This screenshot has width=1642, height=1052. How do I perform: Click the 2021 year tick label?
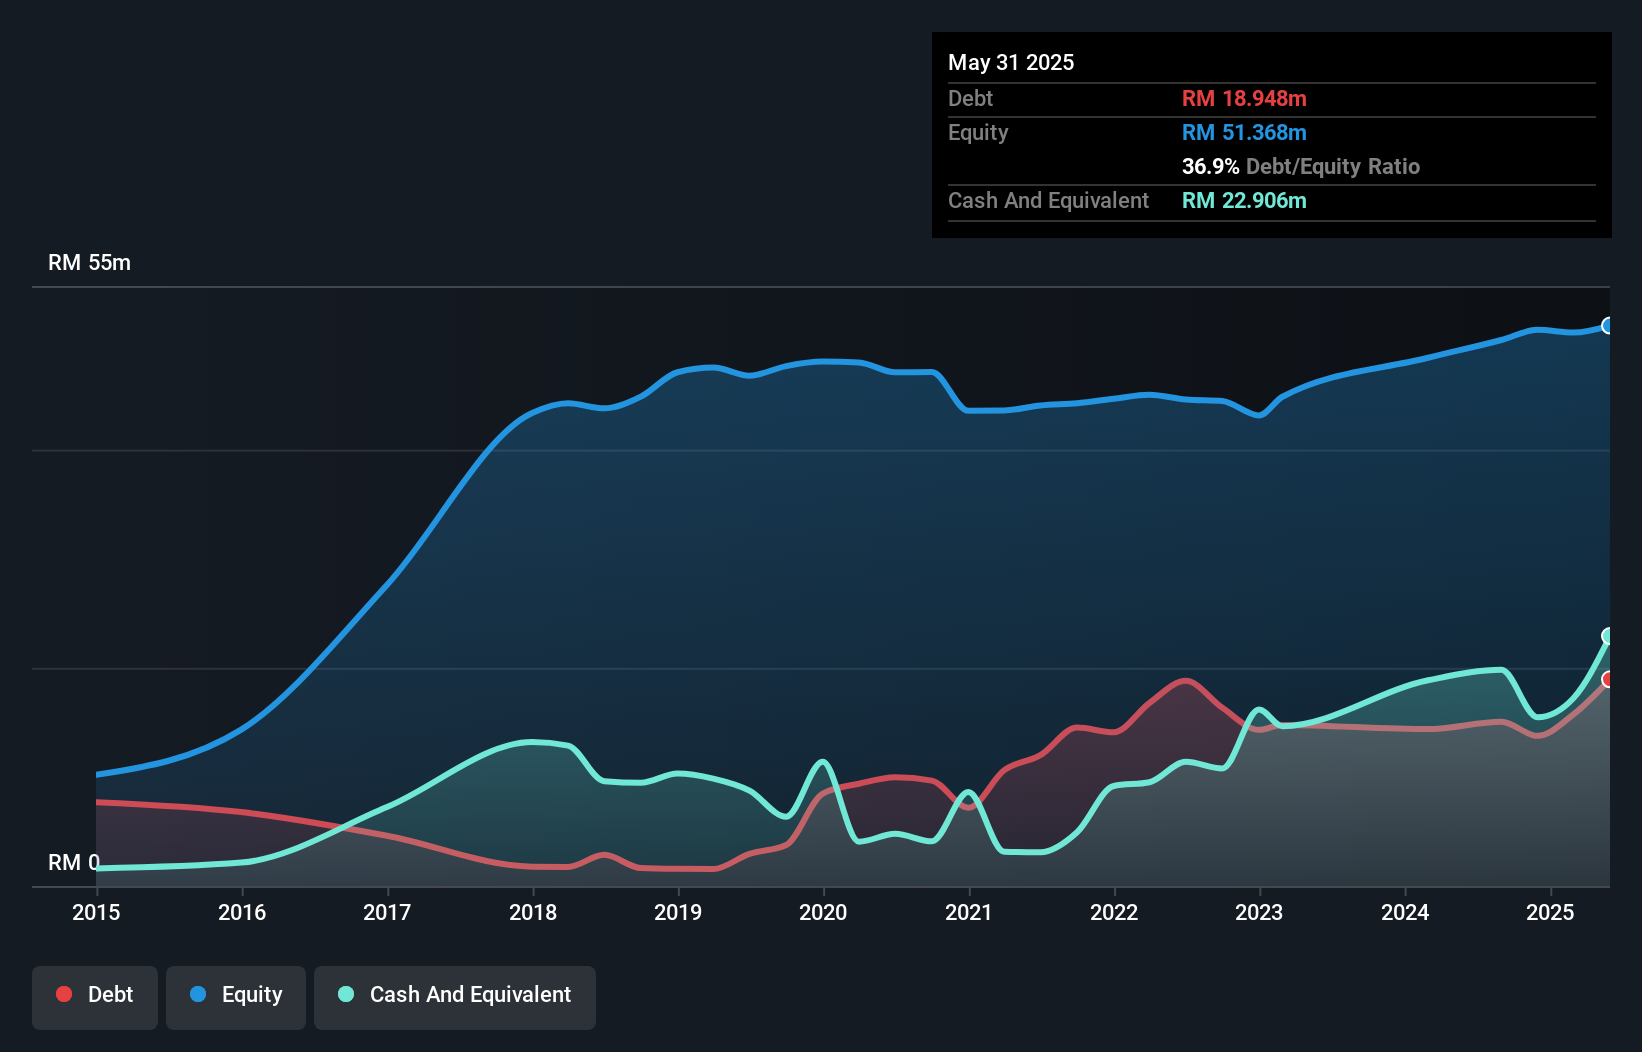(969, 912)
